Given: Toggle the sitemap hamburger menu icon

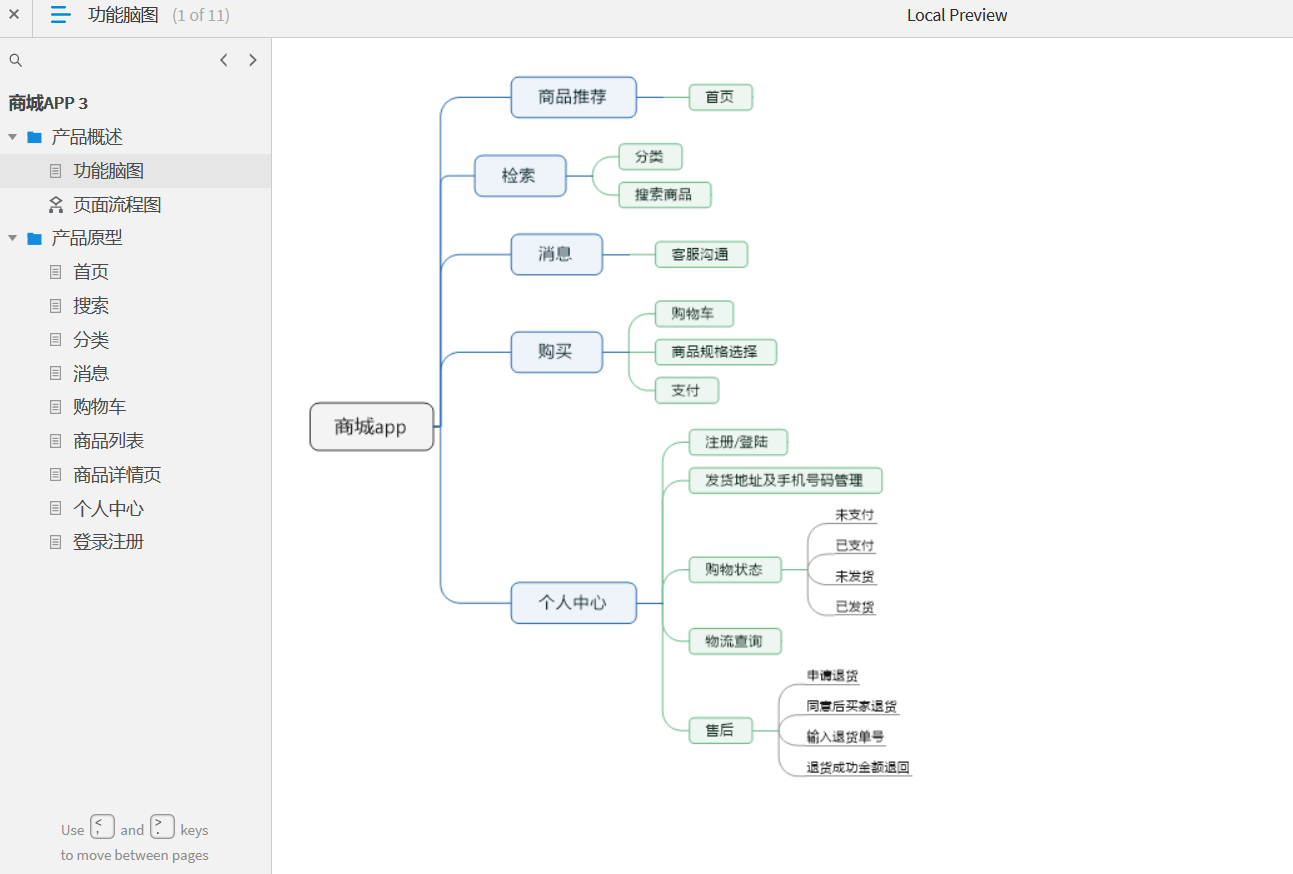Looking at the screenshot, I should point(61,15).
